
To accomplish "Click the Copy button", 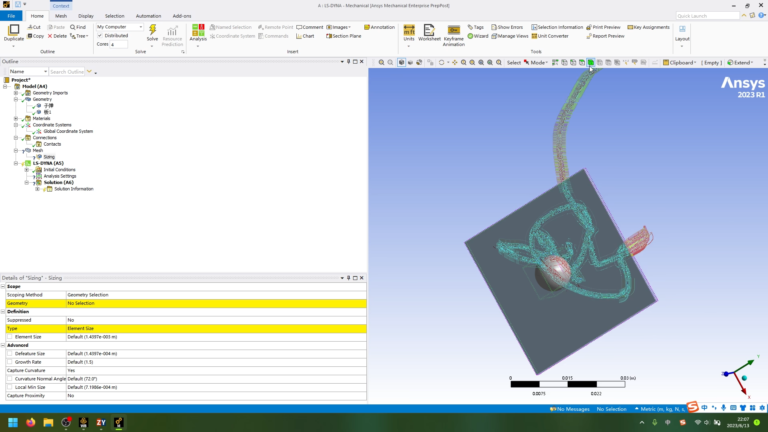I will pos(35,36).
